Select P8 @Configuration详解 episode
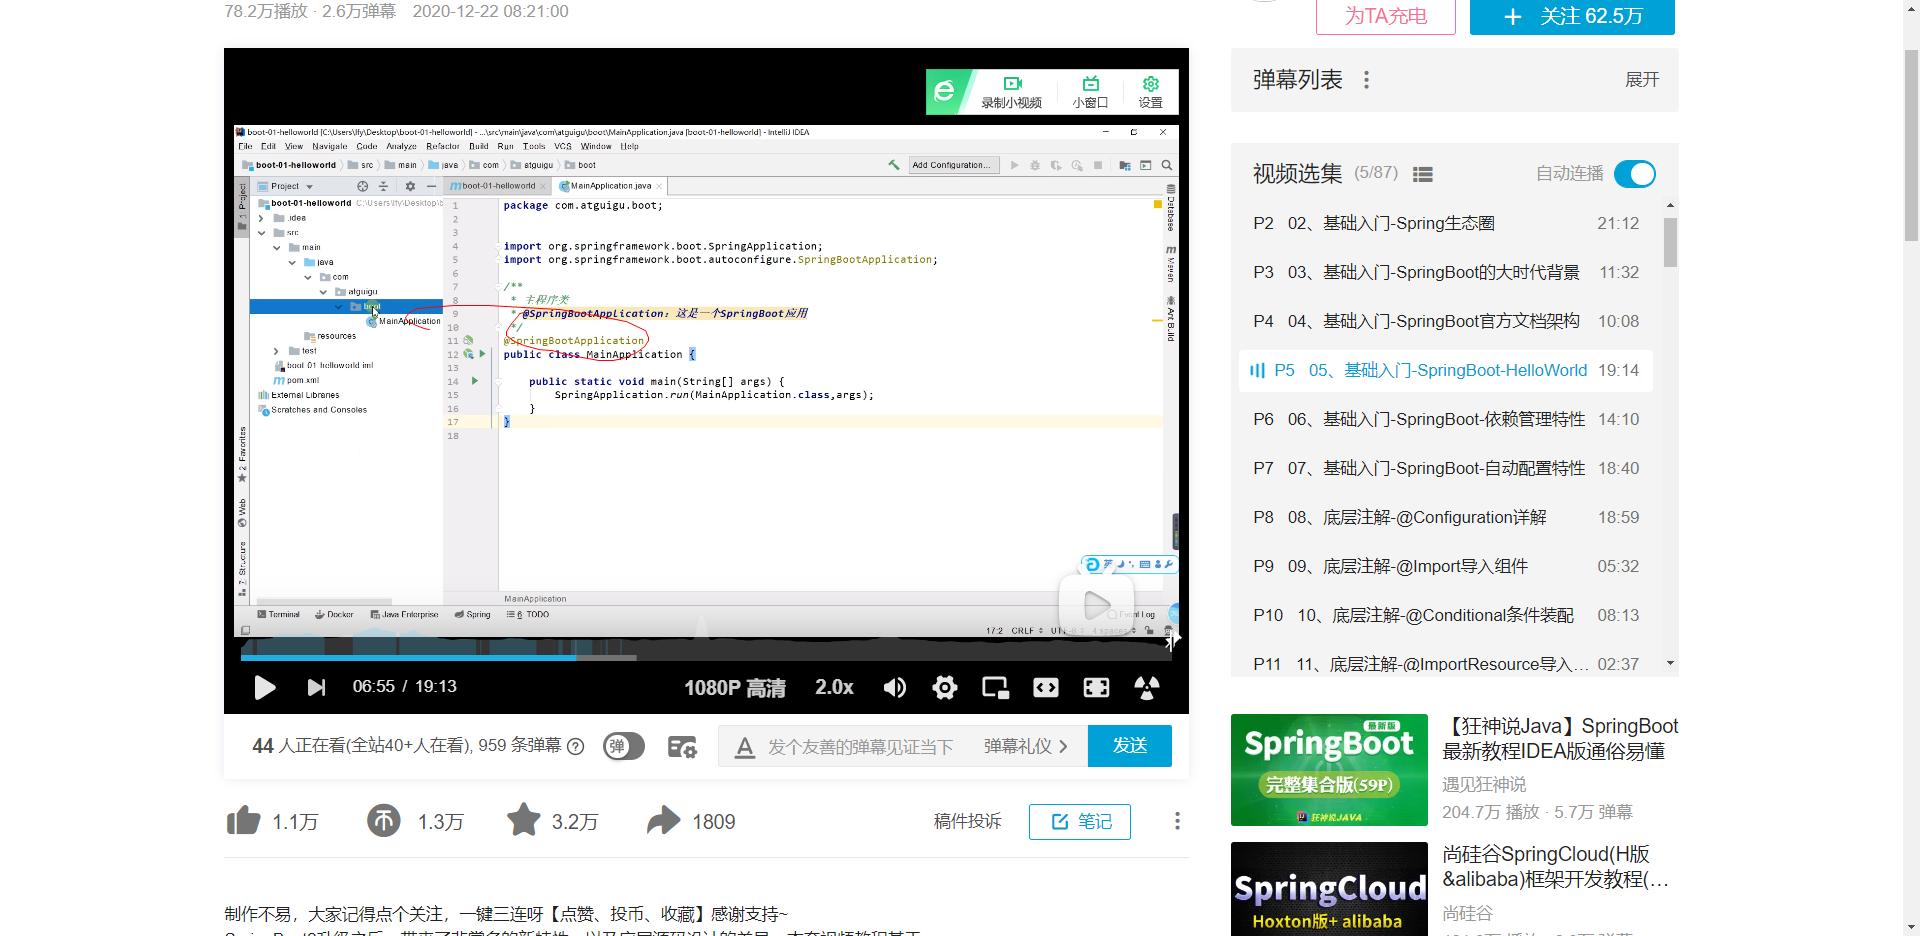This screenshot has width=1920, height=936. [1446, 517]
